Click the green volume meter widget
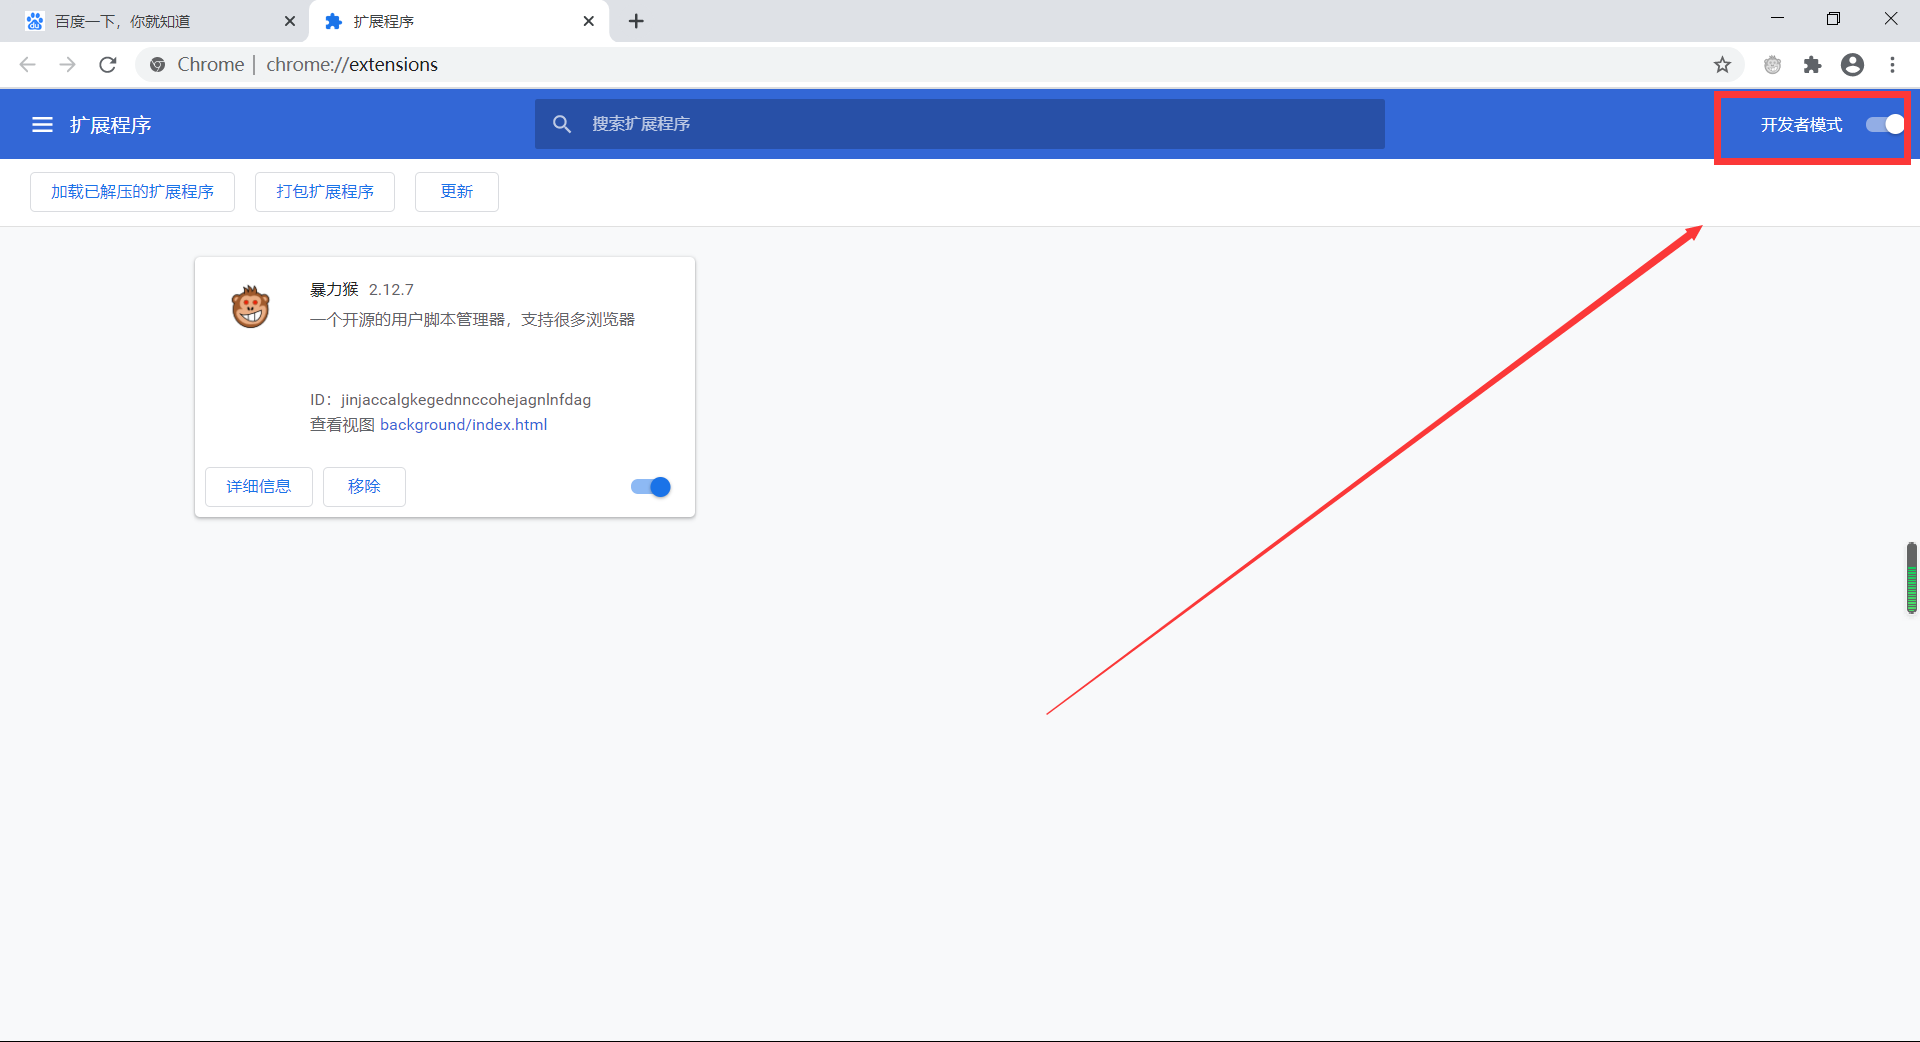Image resolution: width=1920 pixels, height=1042 pixels. [1912, 578]
